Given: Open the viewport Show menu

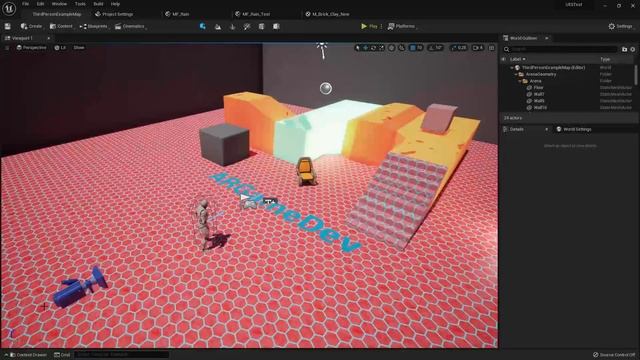Looking at the screenshot, I should point(79,48).
